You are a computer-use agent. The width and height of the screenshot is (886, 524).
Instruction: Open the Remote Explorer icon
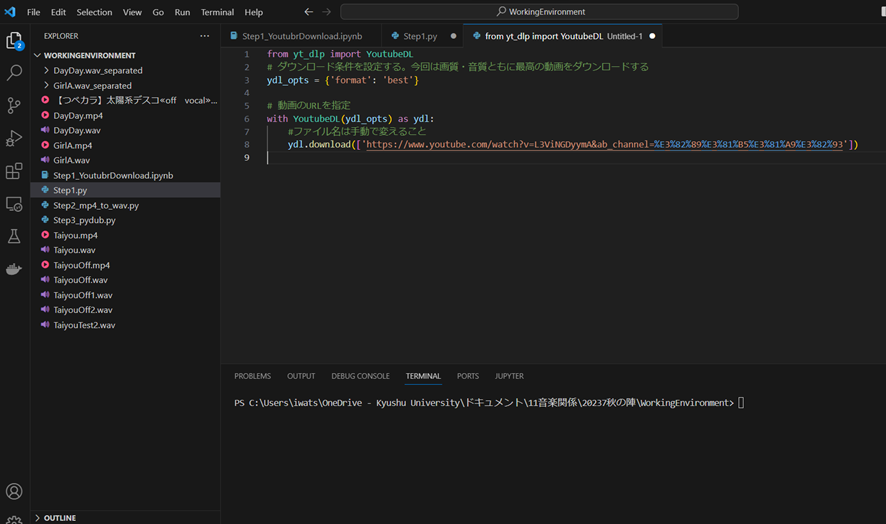(x=14, y=204)
